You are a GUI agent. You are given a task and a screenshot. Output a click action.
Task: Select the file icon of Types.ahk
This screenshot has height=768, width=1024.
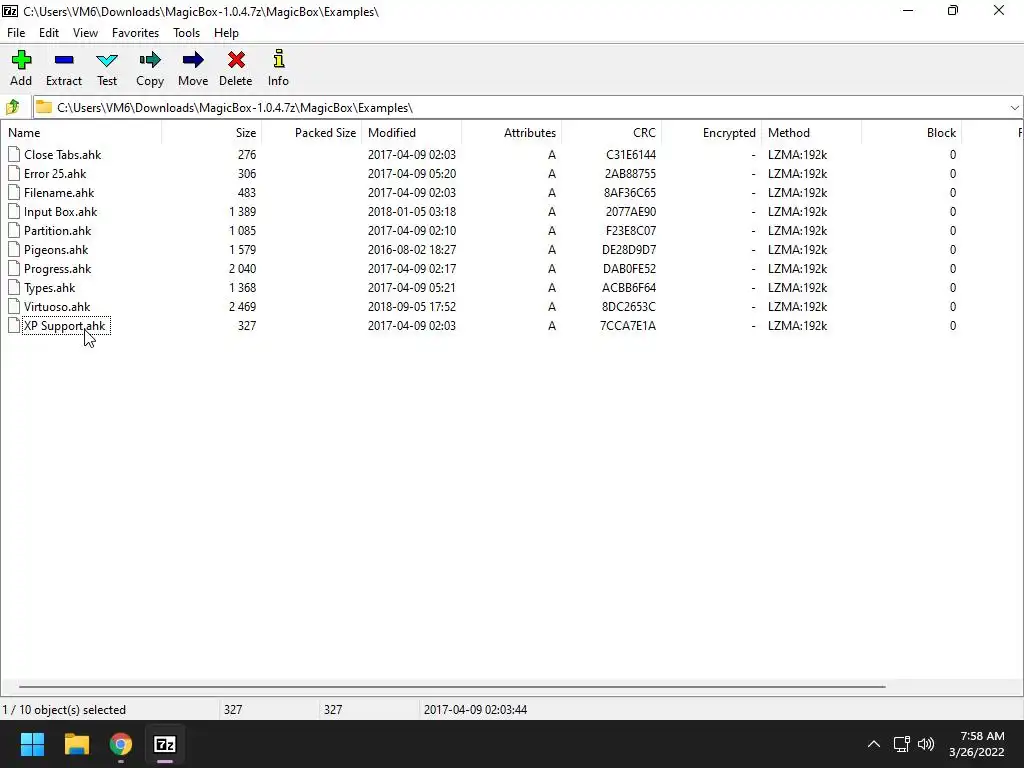14,287
